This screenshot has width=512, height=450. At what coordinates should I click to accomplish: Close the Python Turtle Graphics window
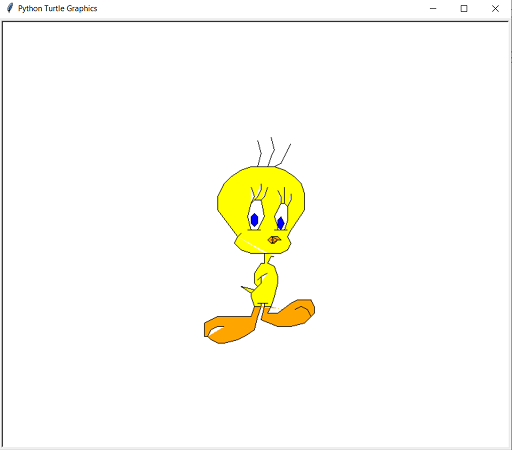[495, 8]
